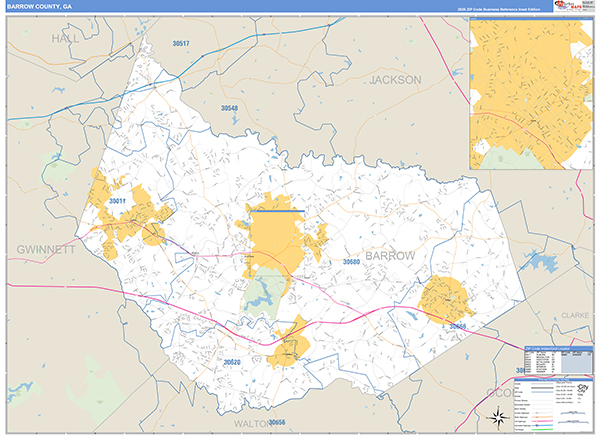Click the BARROW county label
The width and height of the screenshot is (600, 435).
click(390, 256)
